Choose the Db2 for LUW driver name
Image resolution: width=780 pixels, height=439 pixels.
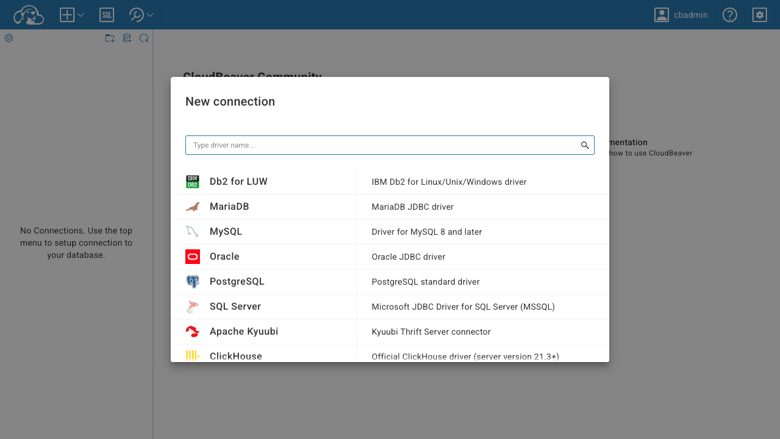[238, 181]
